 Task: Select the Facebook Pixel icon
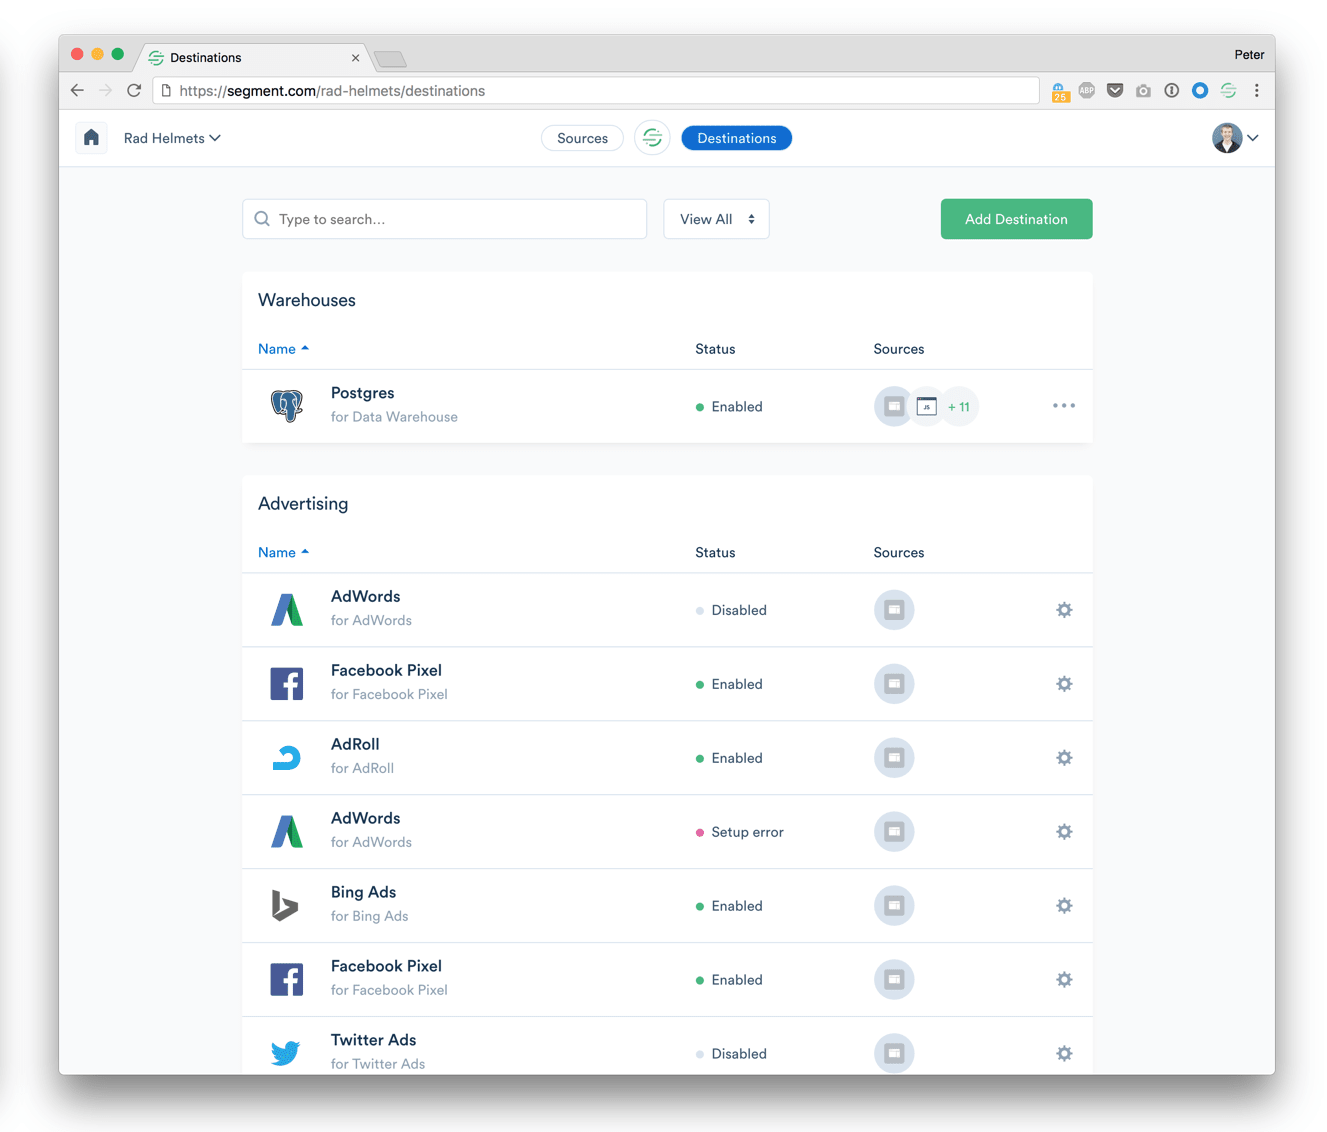(287, 683)
